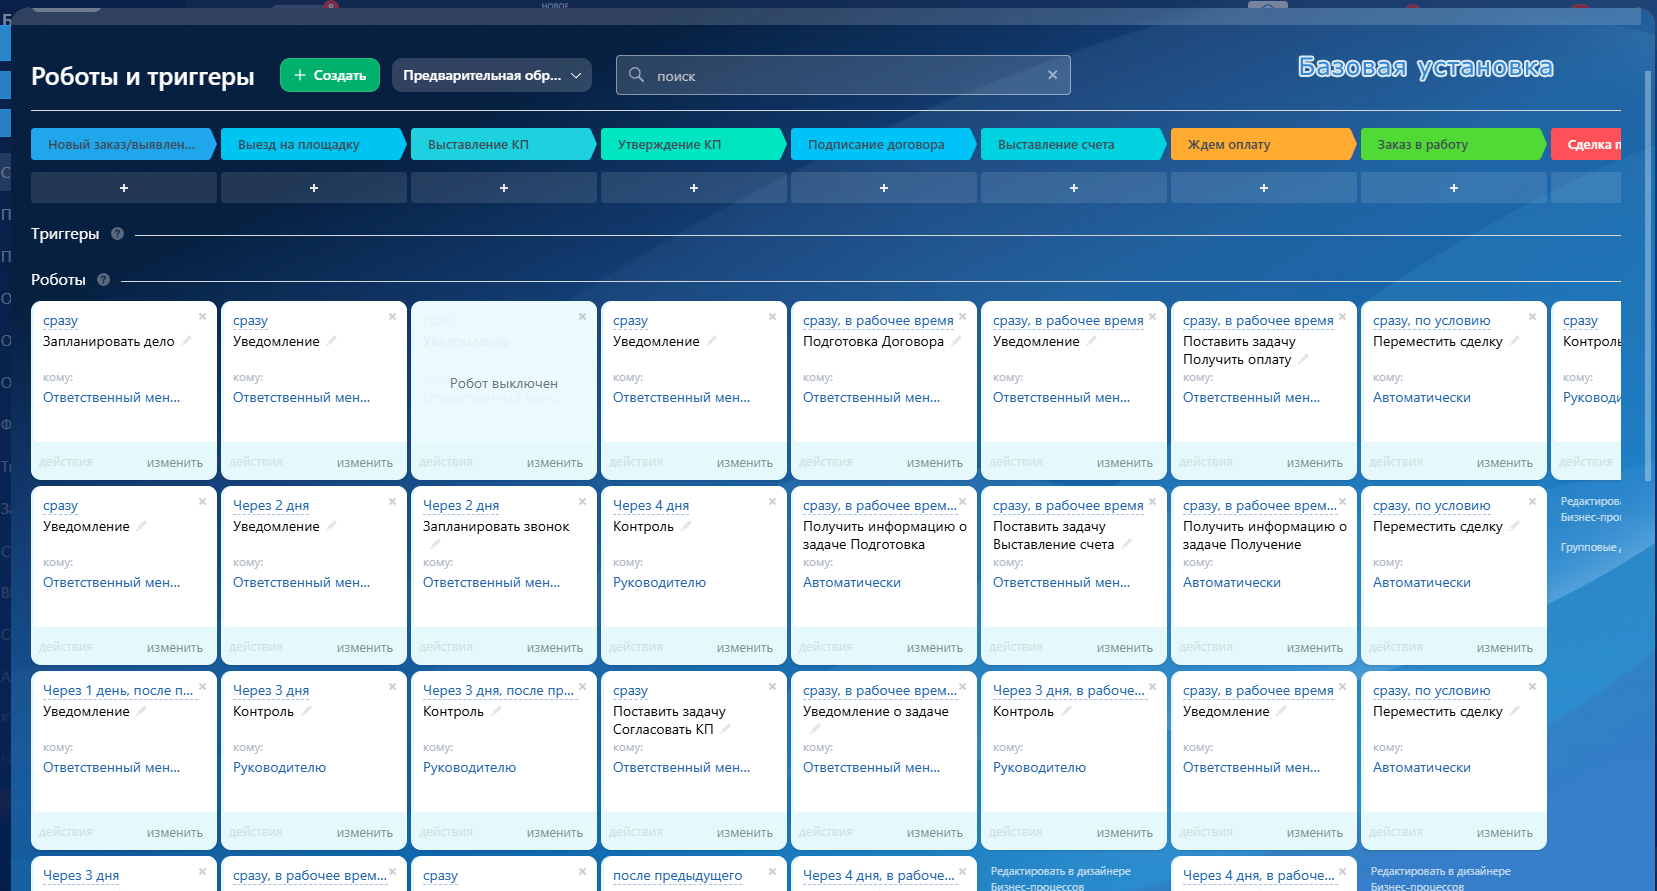
Task: Select the Утверждение КП stage header
Action: [x=692, y=144]
